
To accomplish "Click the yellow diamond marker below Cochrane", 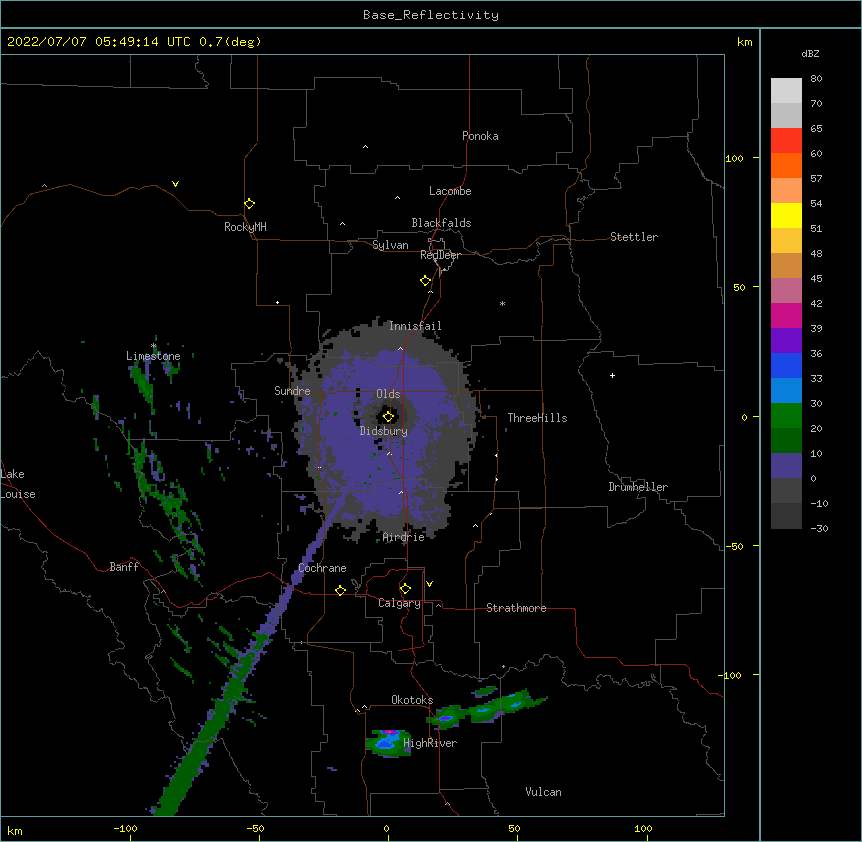I will (x=340, y=590).
